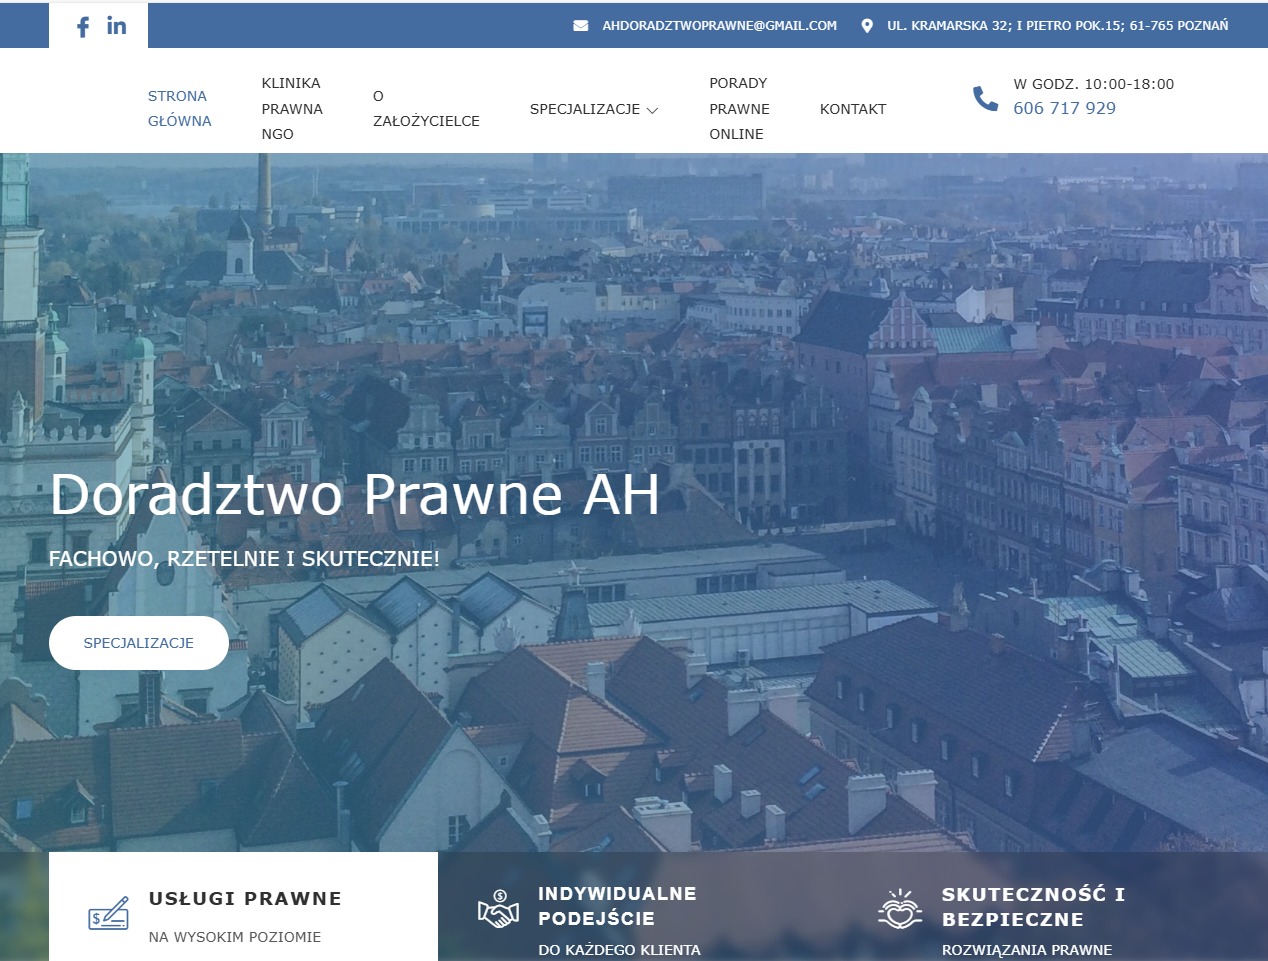Screen dimensions: 1268x961
Task: Click the AHDORADZTWOPRAWNE@GMAIL.COM email link
Action: coord(718,25)
